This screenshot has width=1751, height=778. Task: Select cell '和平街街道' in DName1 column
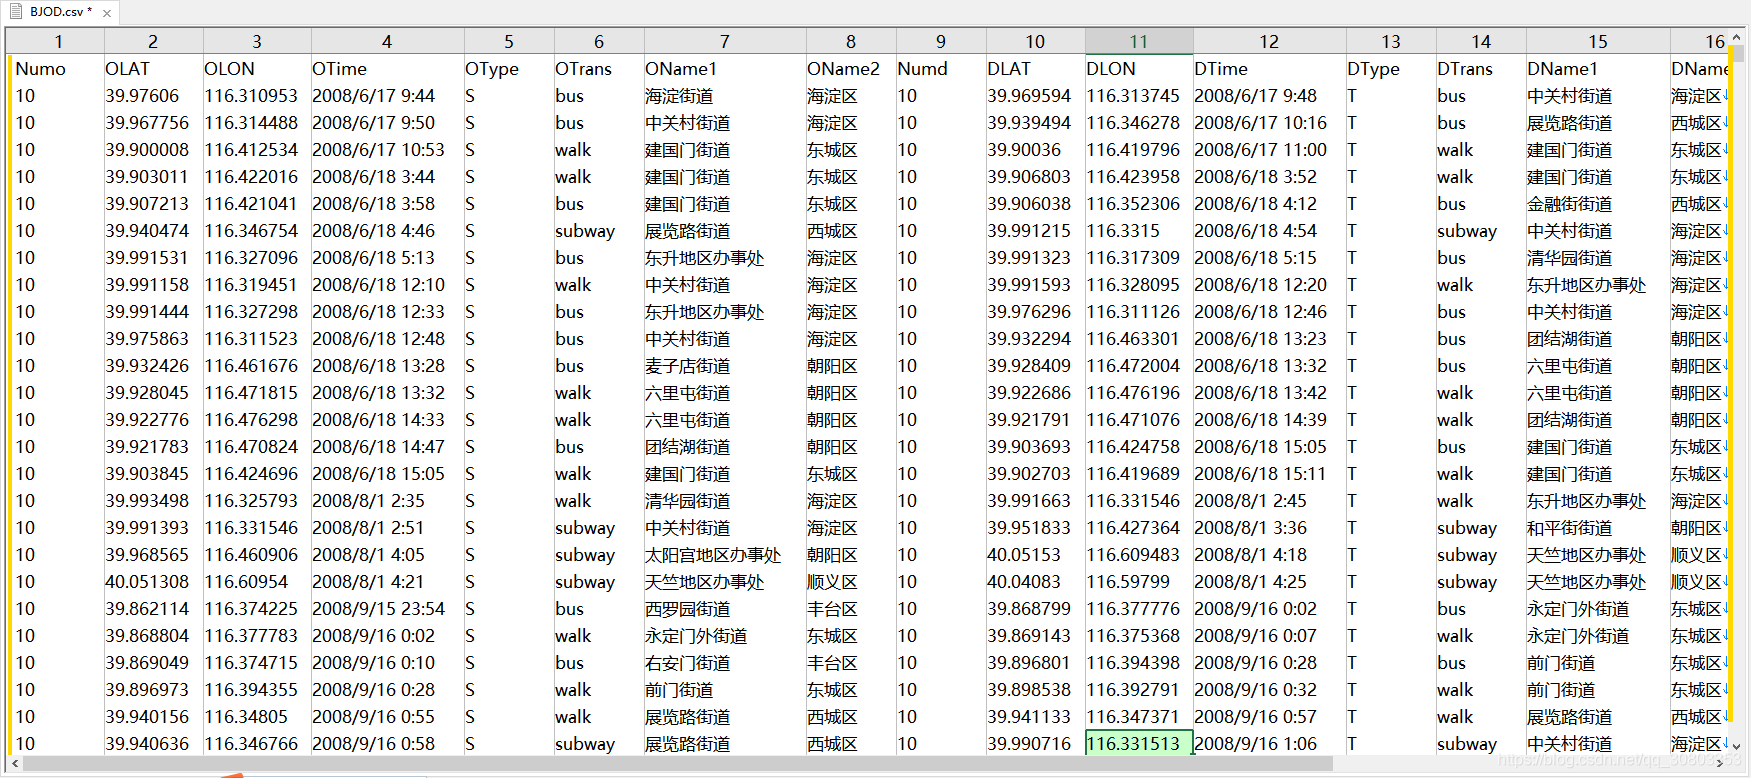point(1598,528)
